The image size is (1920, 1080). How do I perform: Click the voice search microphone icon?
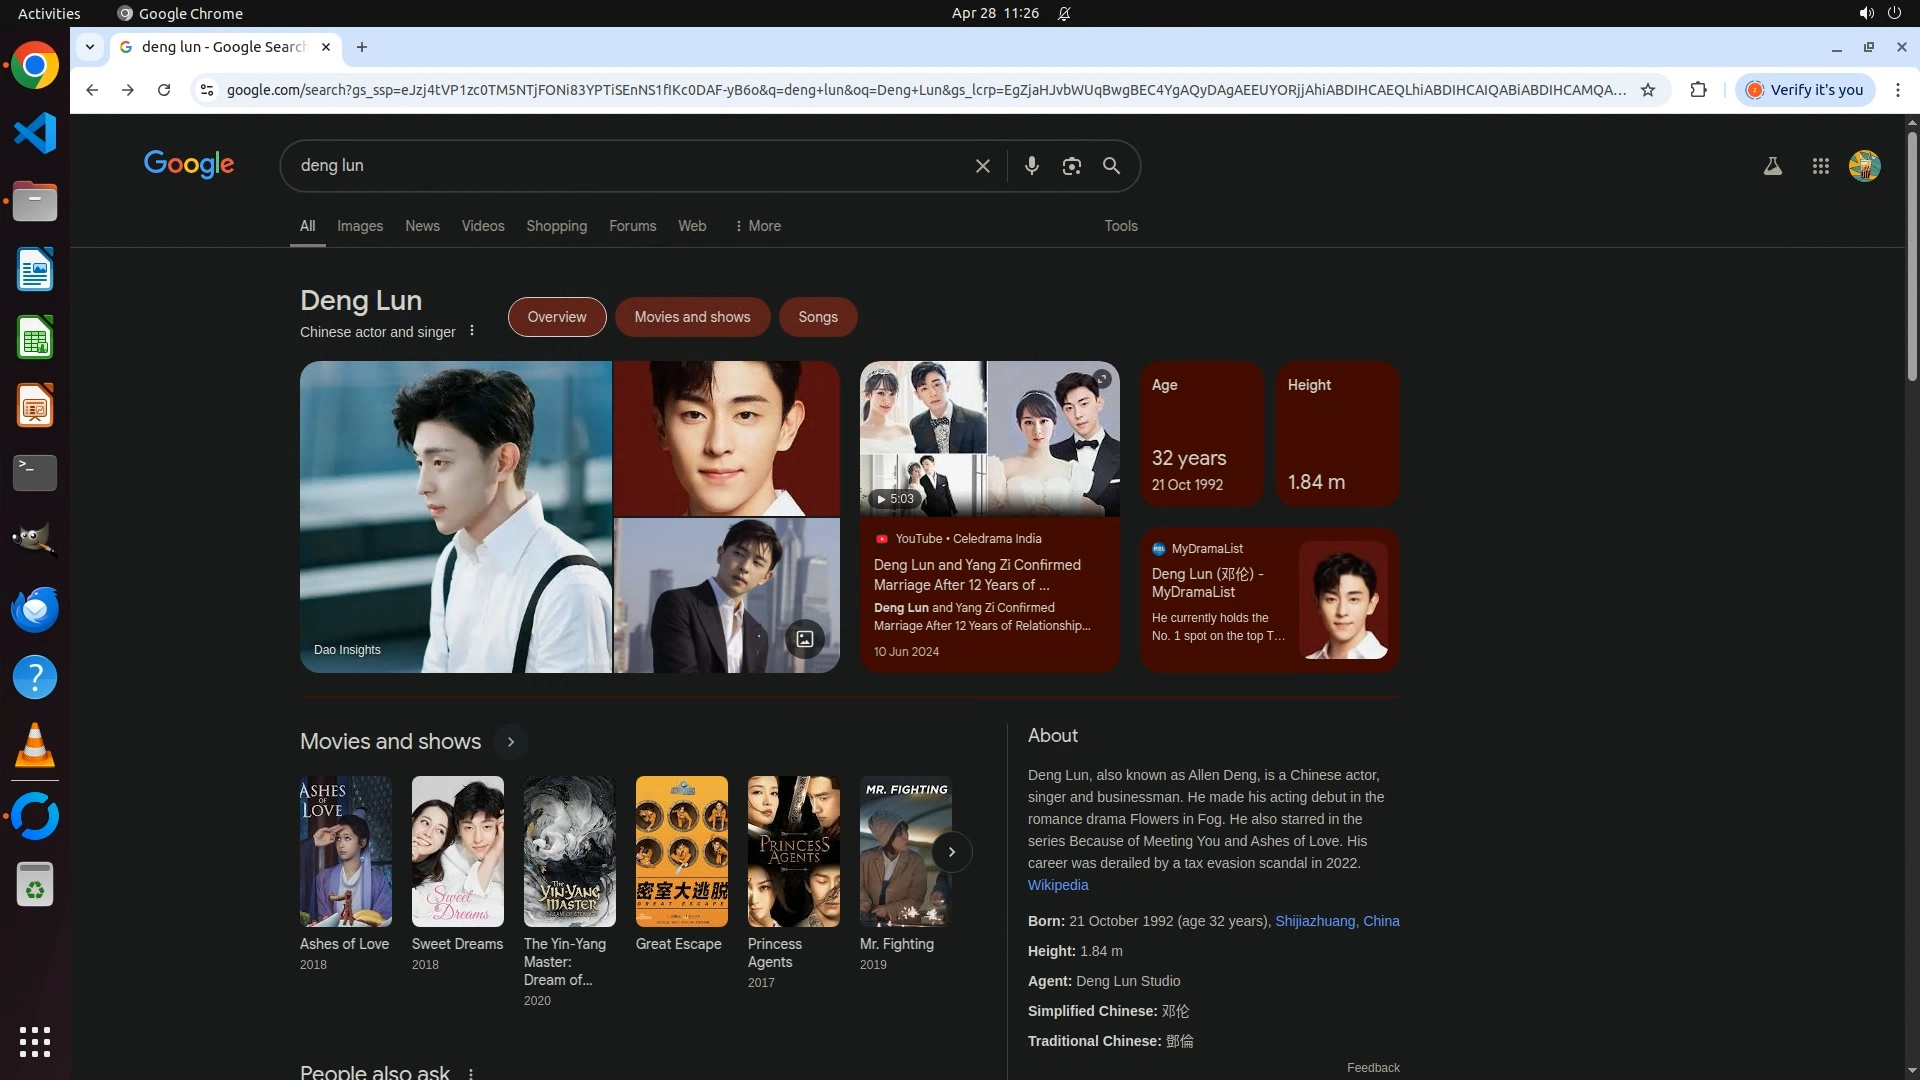1031,166
